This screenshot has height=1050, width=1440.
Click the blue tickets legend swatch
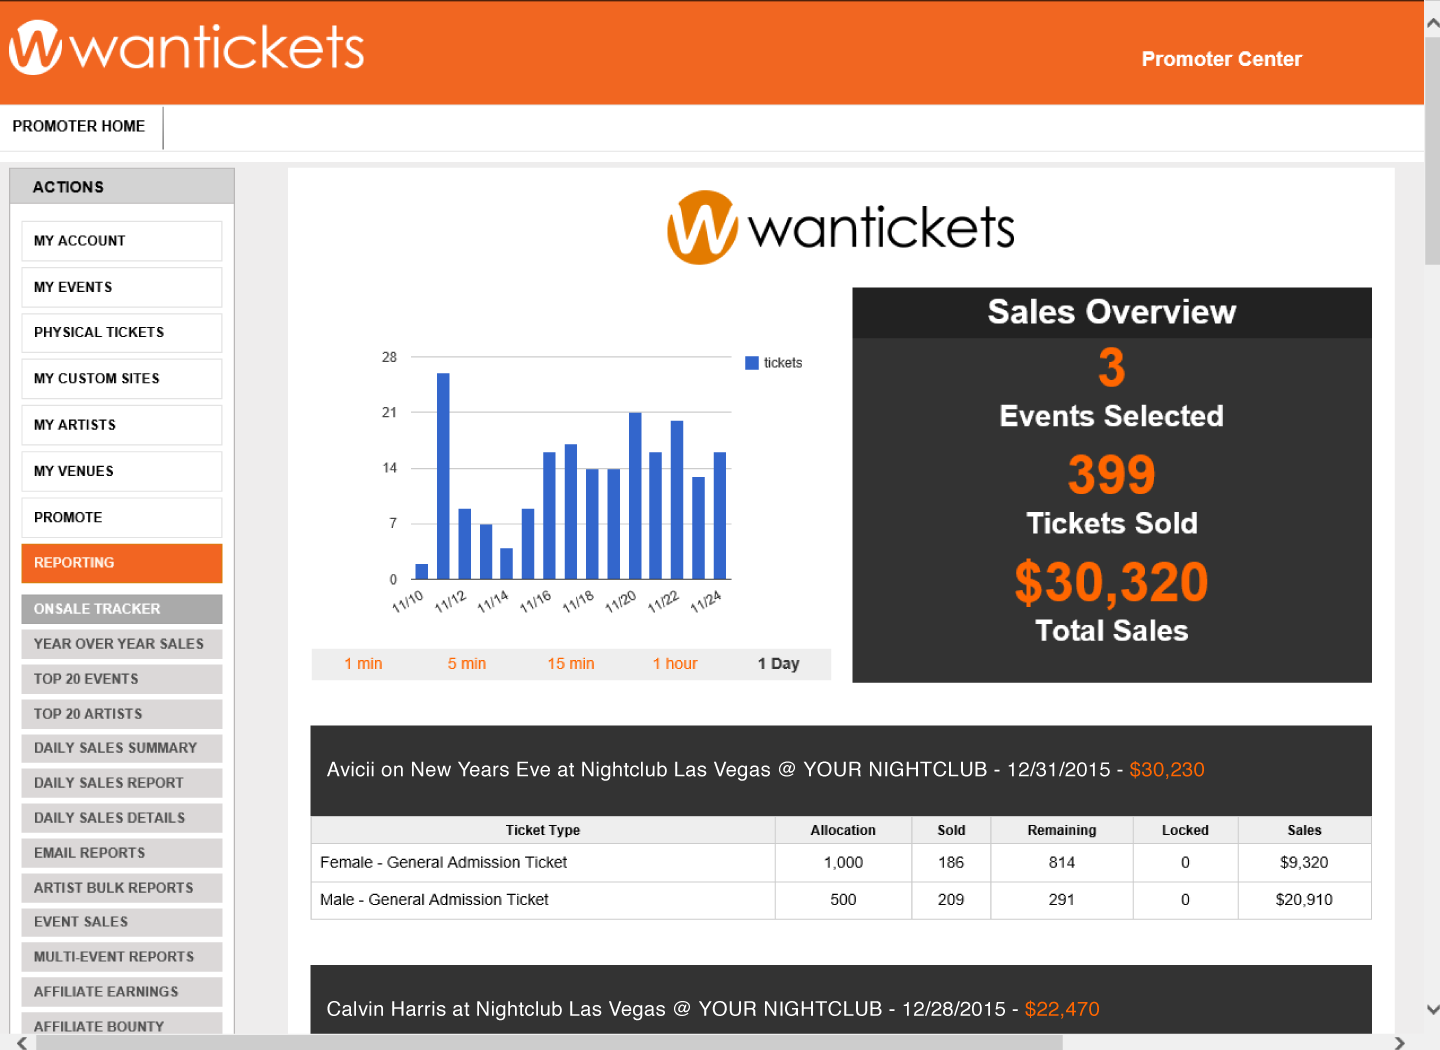click(x=752, y=363)
